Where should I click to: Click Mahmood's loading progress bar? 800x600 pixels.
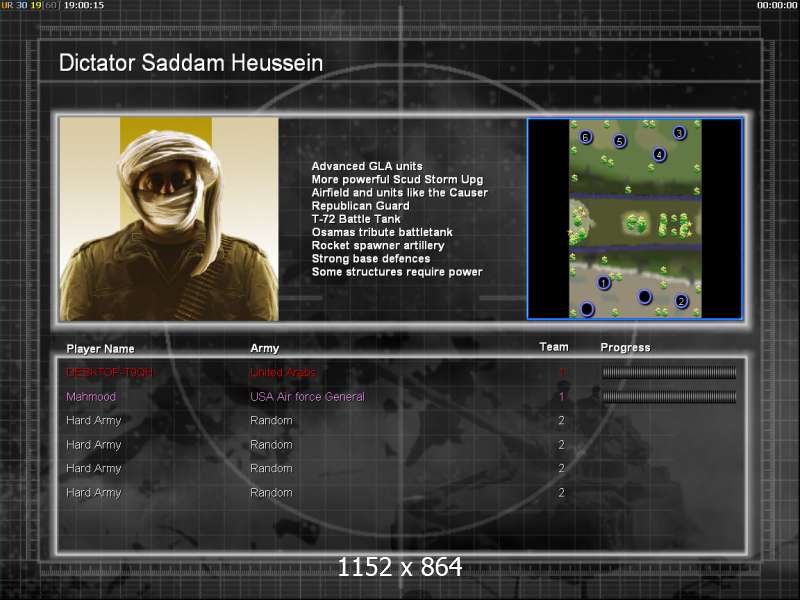669,396
